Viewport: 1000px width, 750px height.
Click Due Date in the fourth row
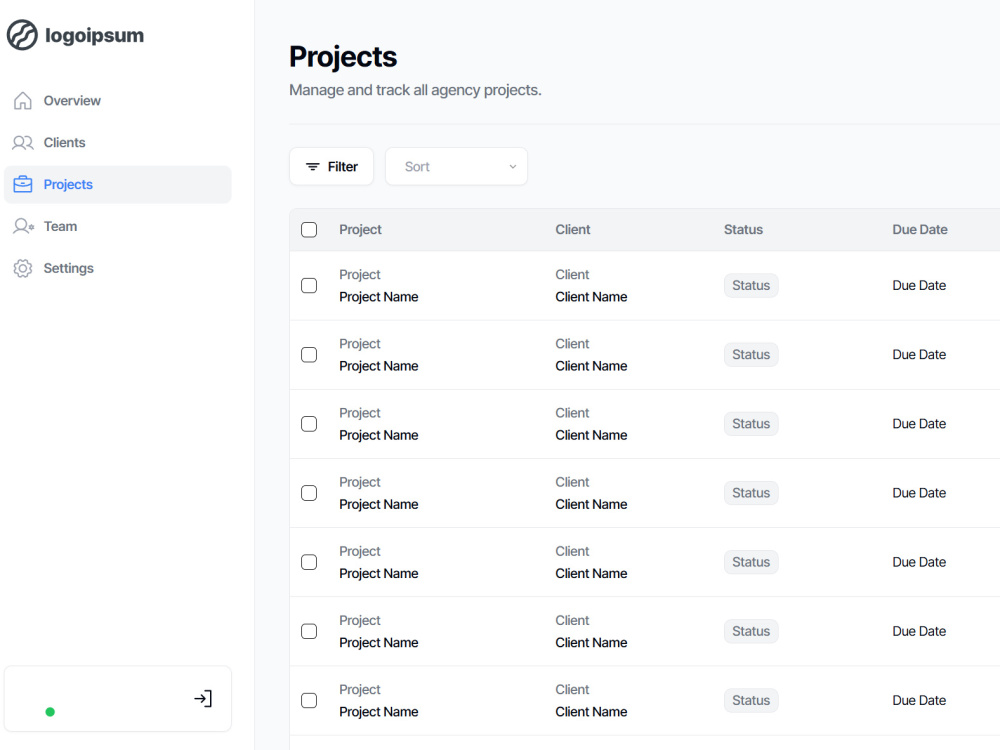pos(919,493)
